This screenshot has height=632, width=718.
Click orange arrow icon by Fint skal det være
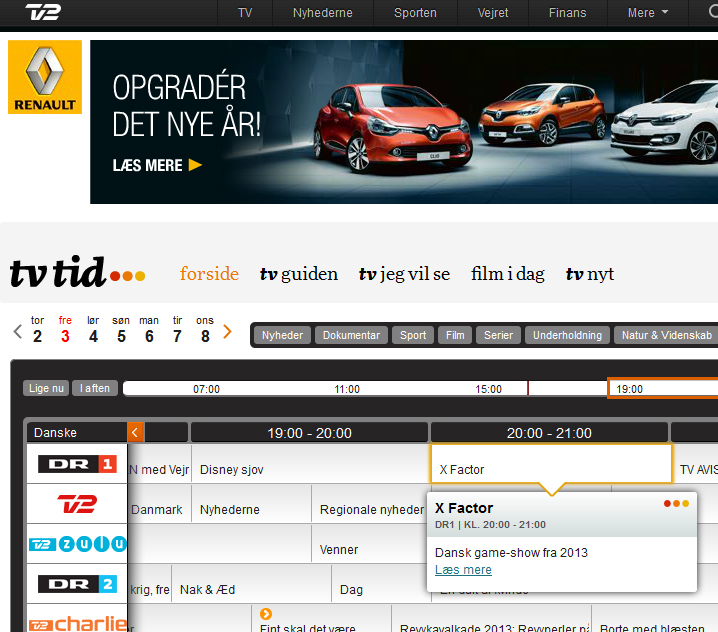click(x=266, y=614)
